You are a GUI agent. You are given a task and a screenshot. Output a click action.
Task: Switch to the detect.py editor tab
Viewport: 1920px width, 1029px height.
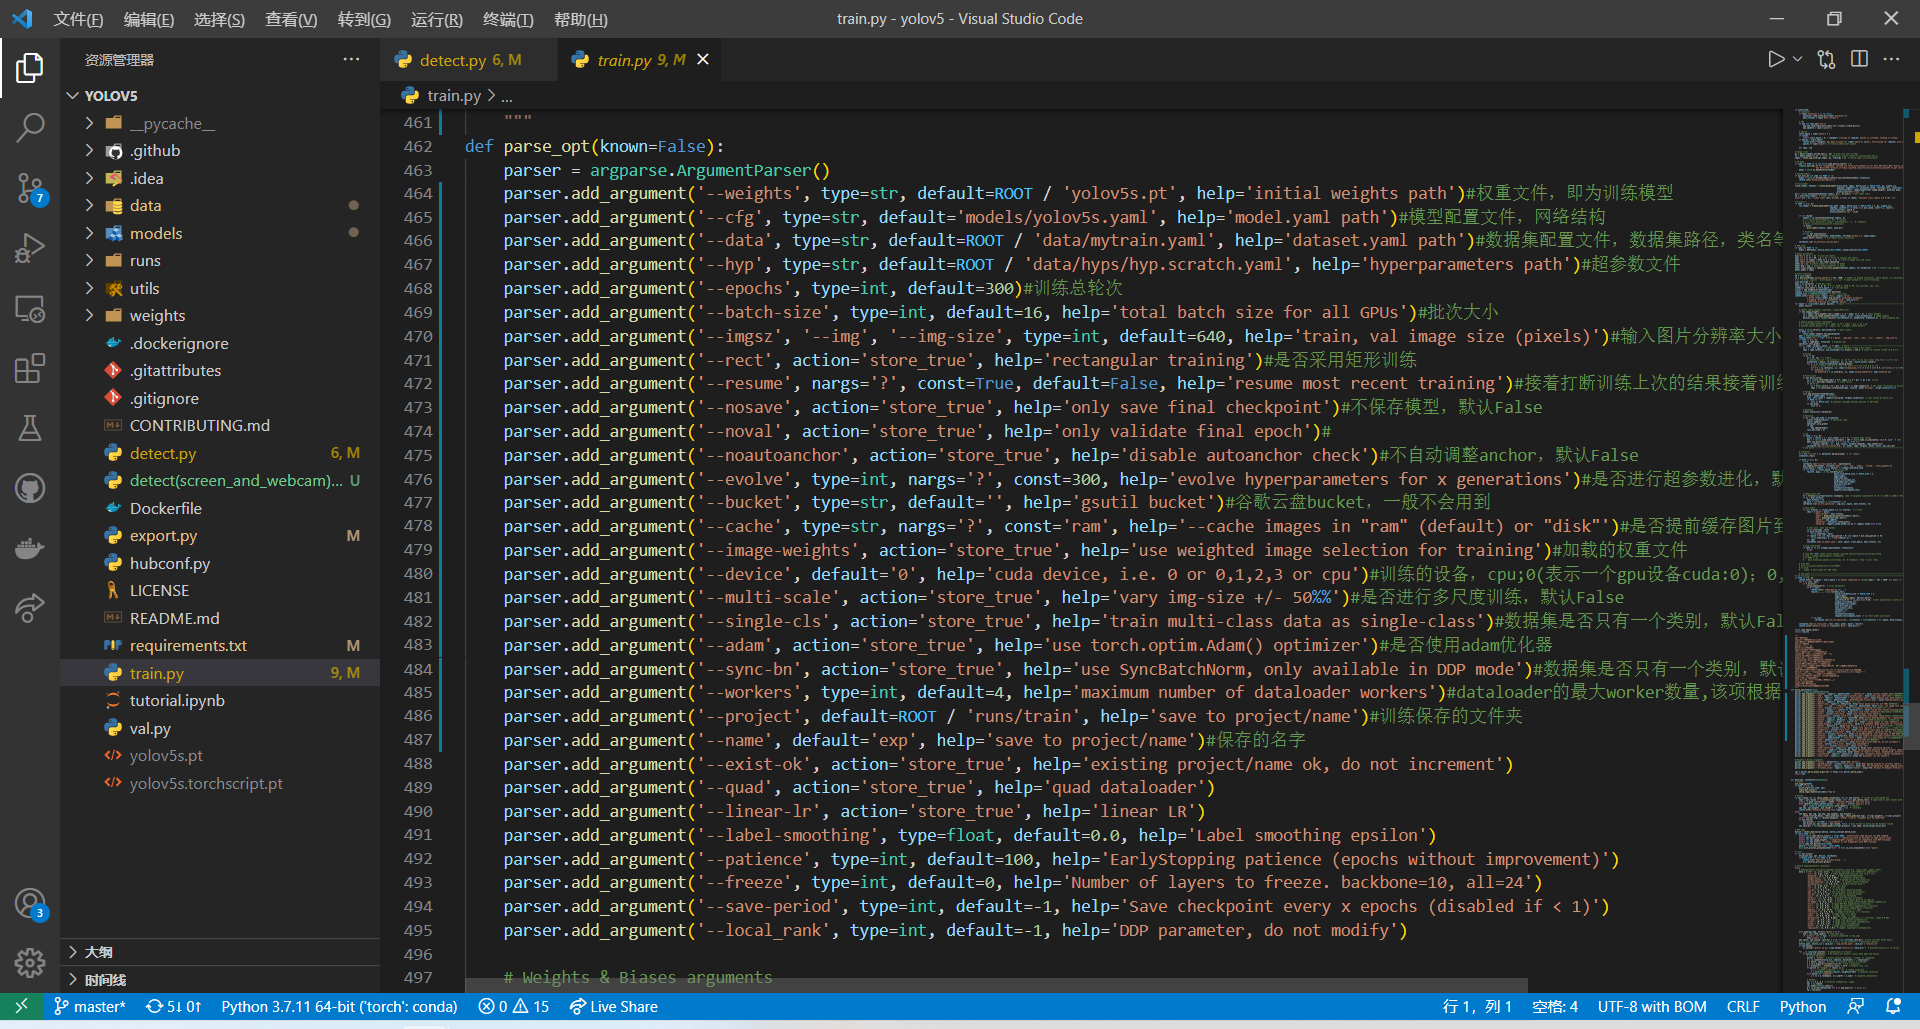(x=468, y=60)
